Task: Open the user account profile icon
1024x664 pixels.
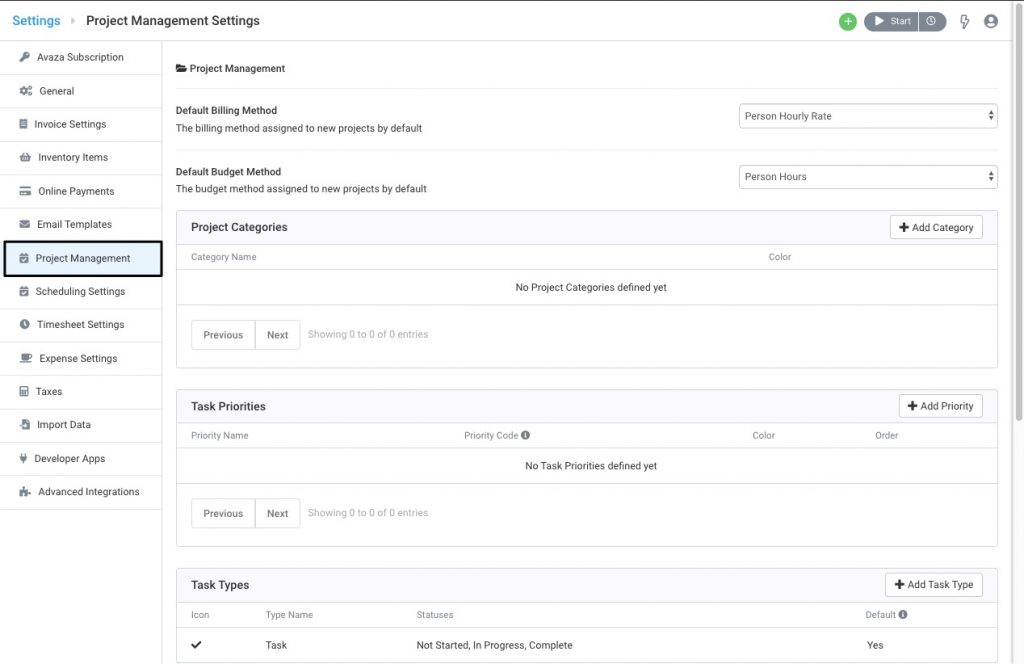Action: (x=991, y=21)
